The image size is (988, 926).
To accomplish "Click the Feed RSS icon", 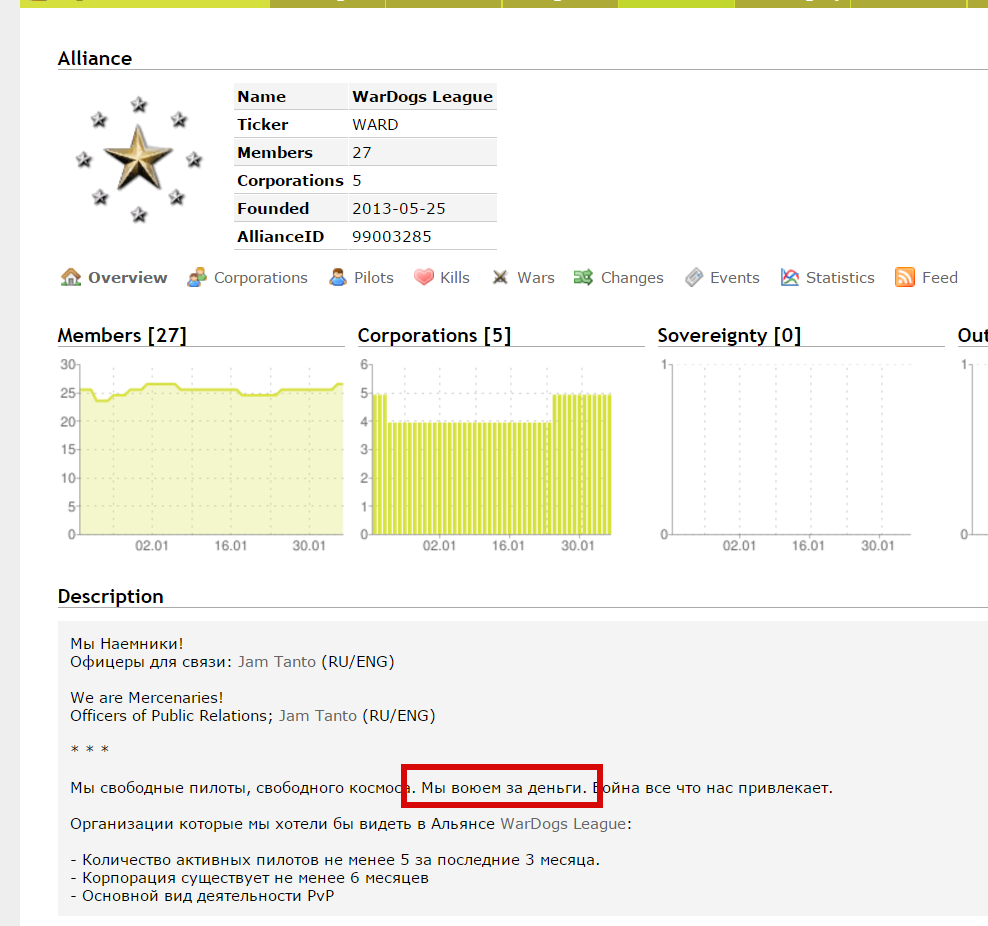I will coord(905,277).
